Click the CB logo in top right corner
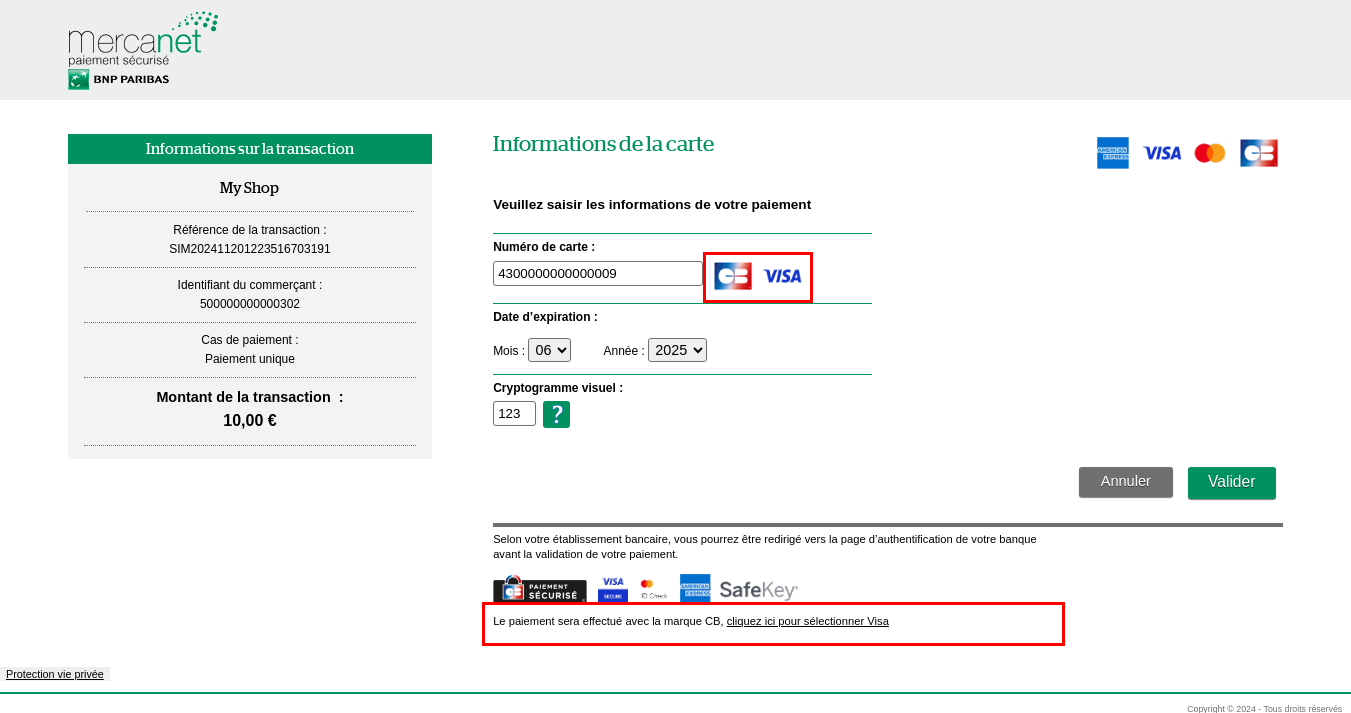Screen dimensions: 1351x713 (x=1258, y=152)
